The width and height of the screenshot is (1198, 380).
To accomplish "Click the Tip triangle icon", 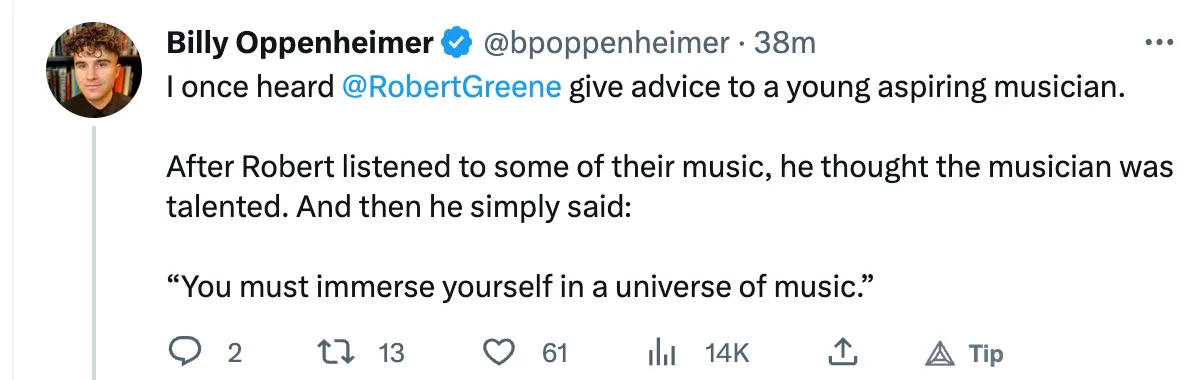I will point(941,353).
